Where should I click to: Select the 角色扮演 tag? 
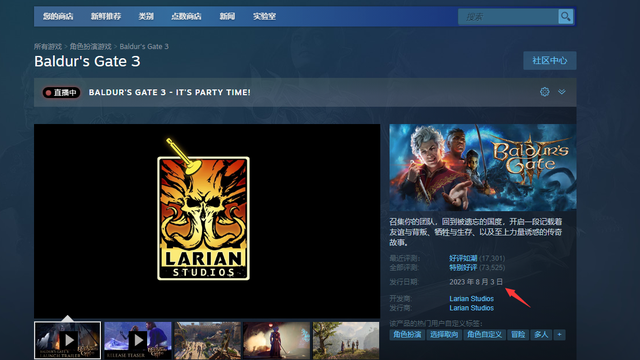[407, 335]
